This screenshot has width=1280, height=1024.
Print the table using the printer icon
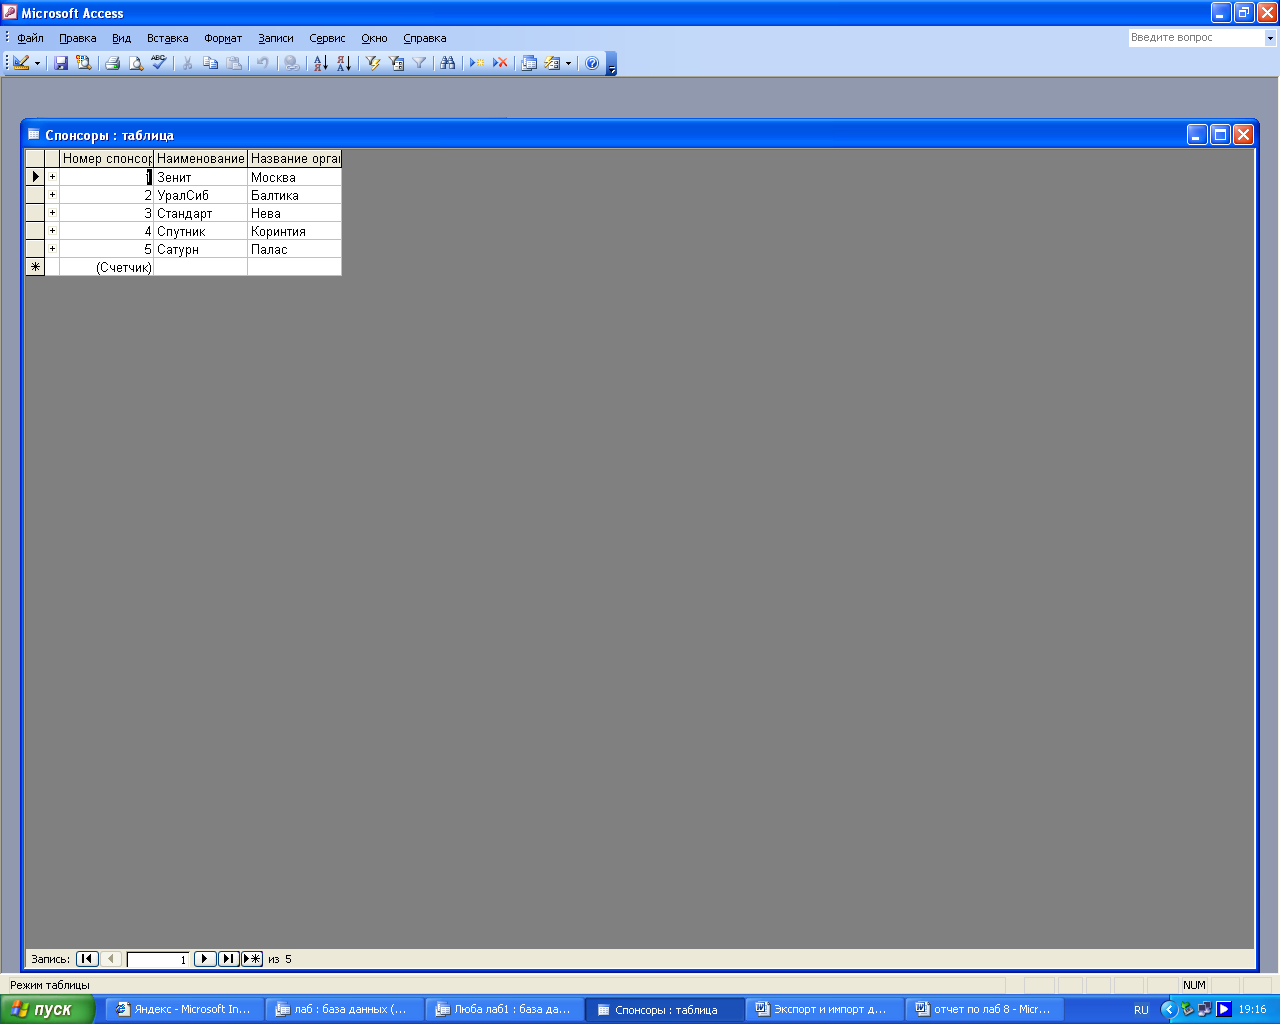113,63
